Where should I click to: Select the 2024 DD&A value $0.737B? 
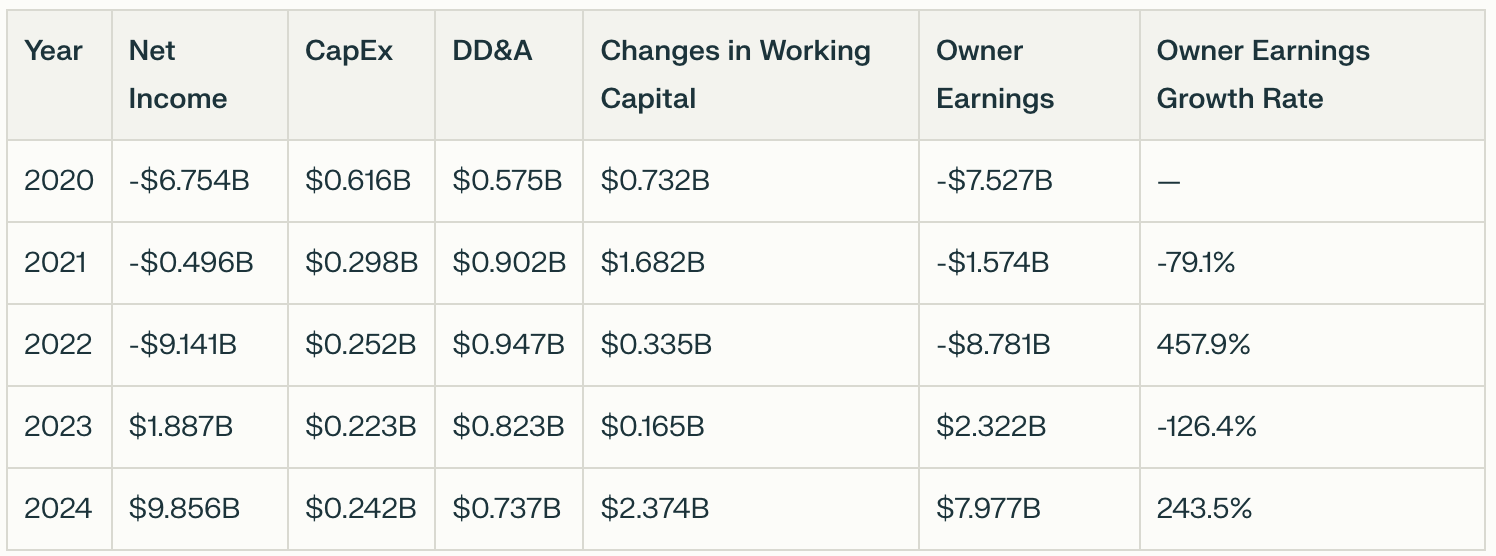pos(507,509)
